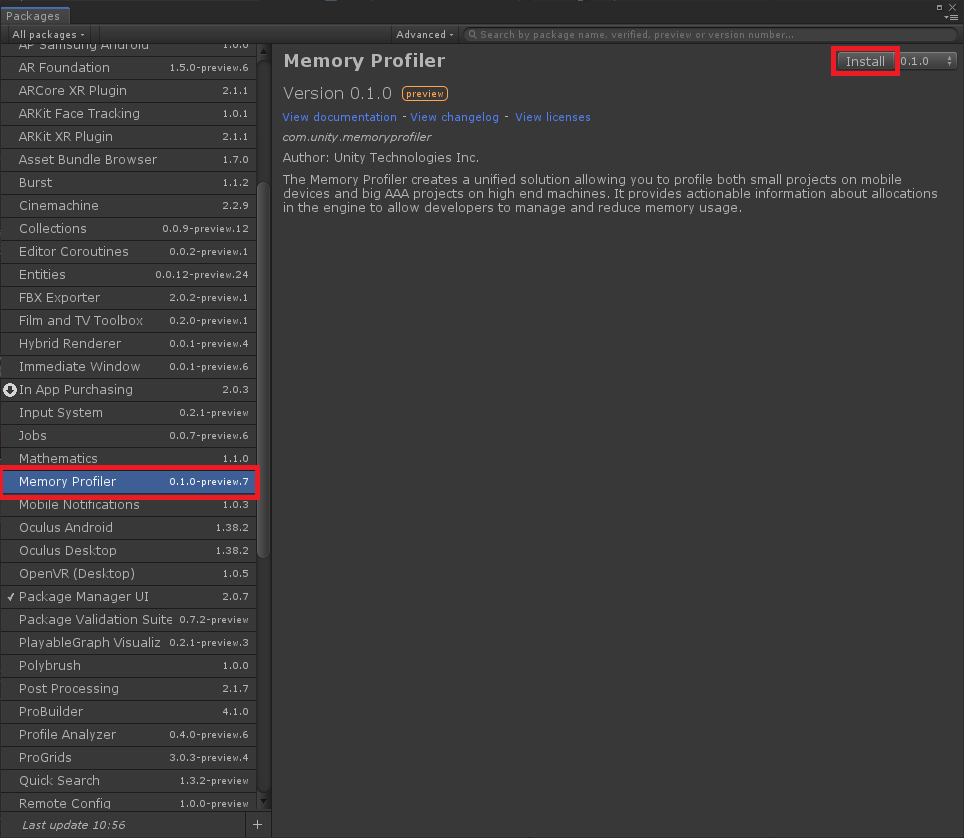The width and height of the screenshot is (964, 838).
Task: Select the Mobile Notifications package
Action: (128, 505)
